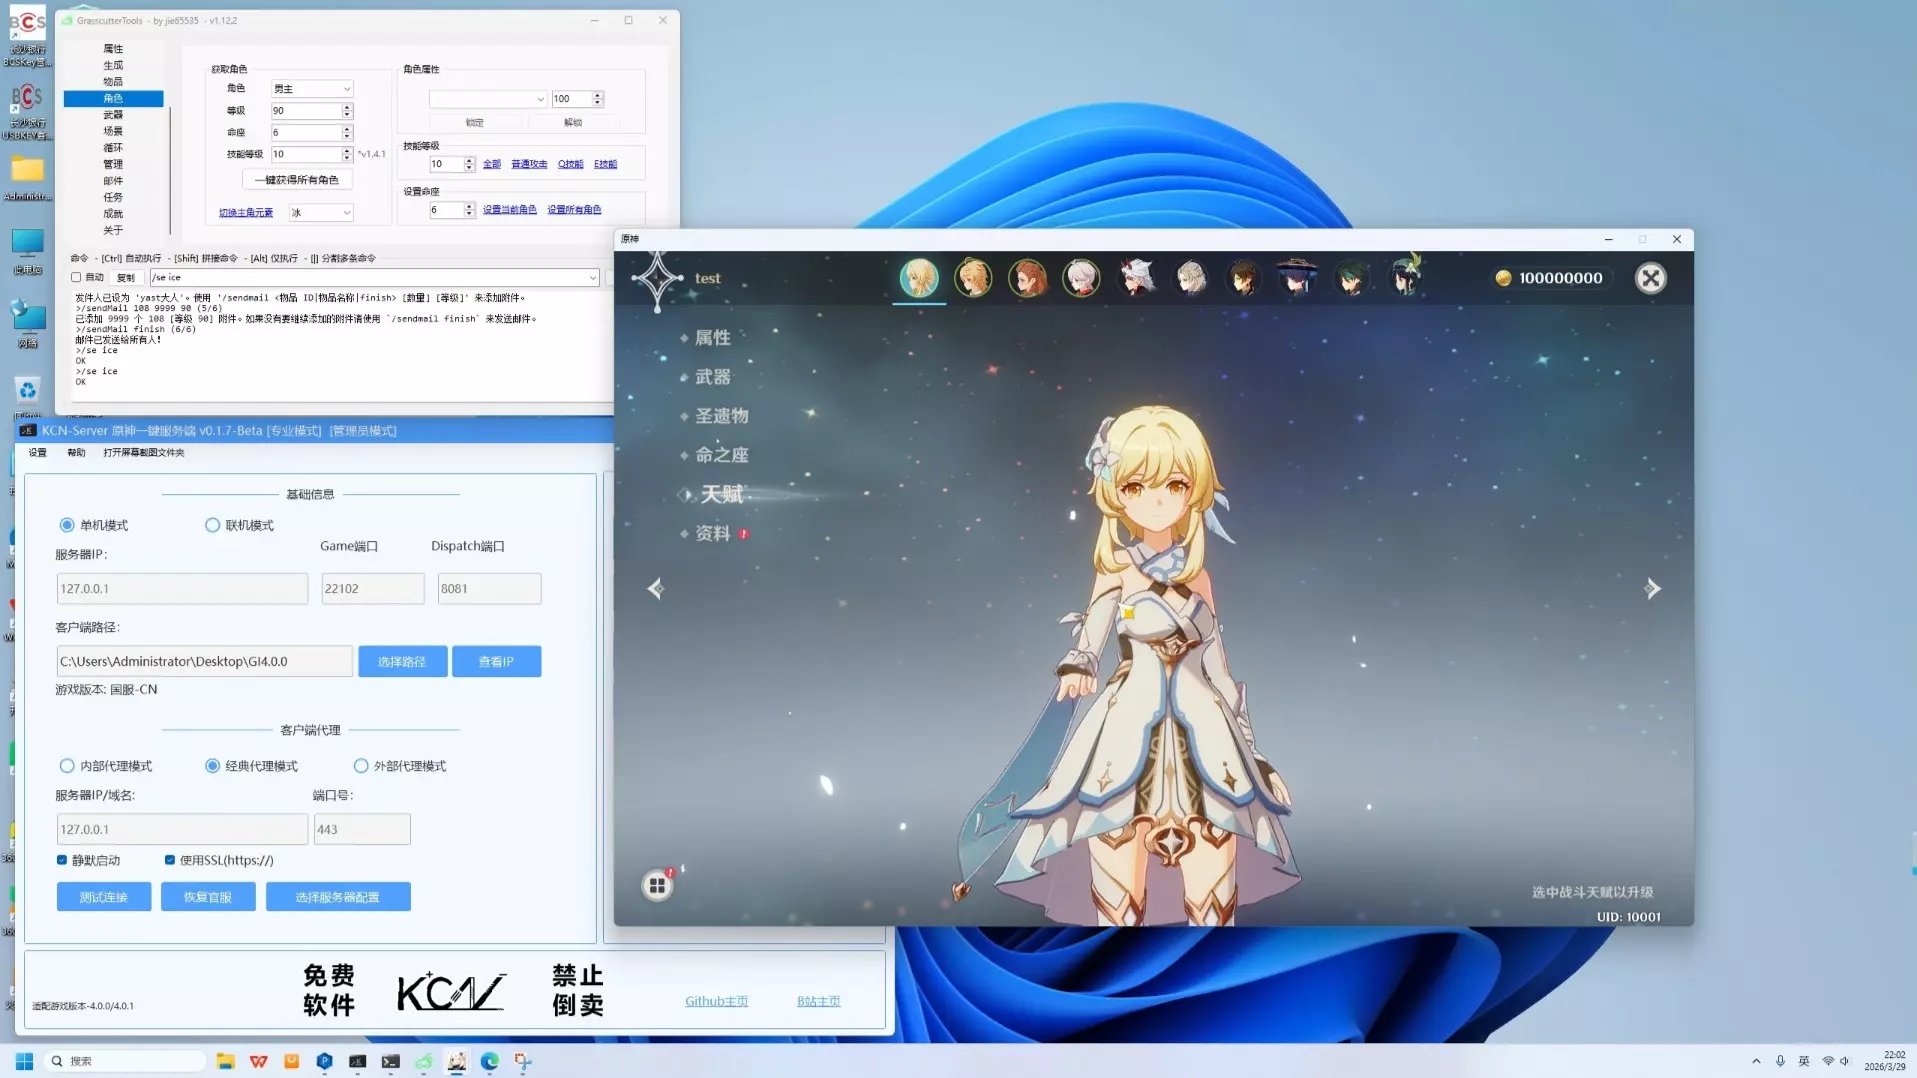The image size is (1917, 1078).
Task: Click the green Grasscutter taskbar icon
Action: (x=424, y=1061)
